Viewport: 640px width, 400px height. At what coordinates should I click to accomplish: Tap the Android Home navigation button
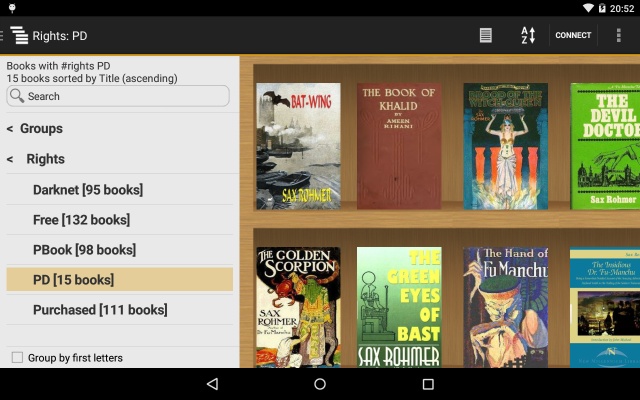click(x=320, y=384)
